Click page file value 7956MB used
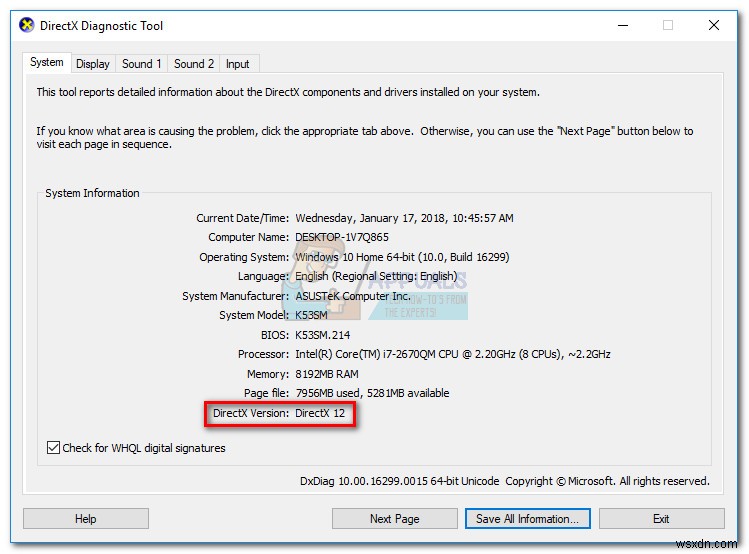Viewport: 749px width, 554px height. (372, 393)
